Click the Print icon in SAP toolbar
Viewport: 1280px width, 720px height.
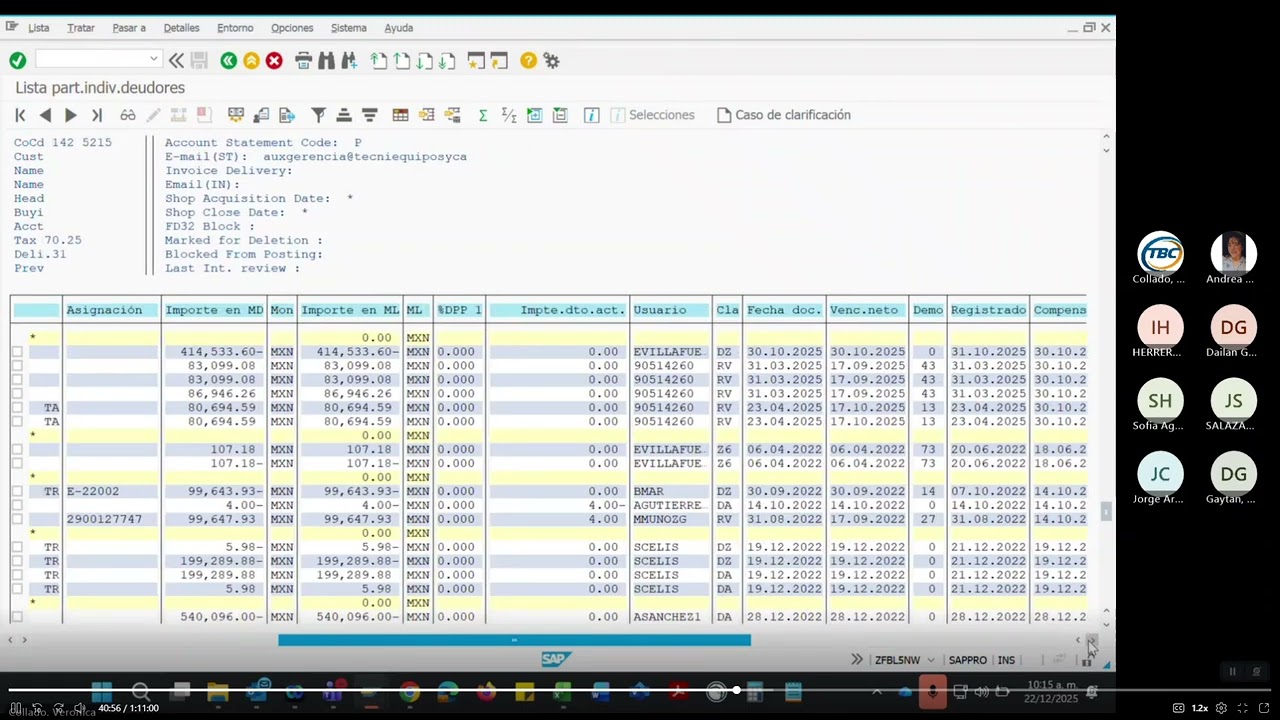point(303,61)
